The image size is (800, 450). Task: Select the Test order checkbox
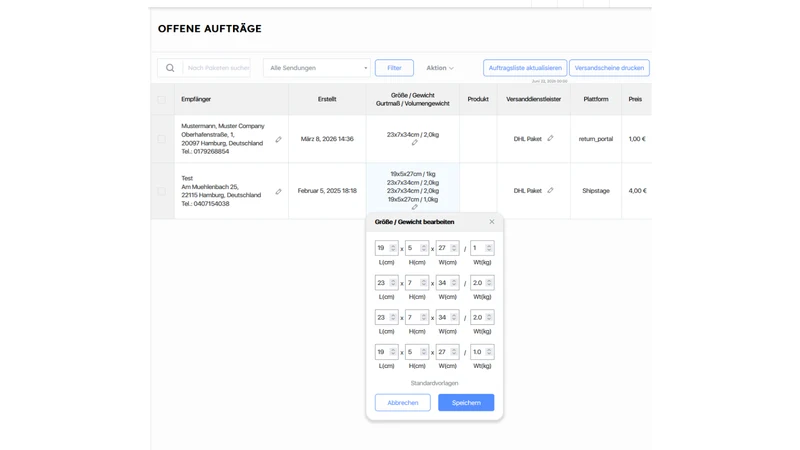point(162,191)
